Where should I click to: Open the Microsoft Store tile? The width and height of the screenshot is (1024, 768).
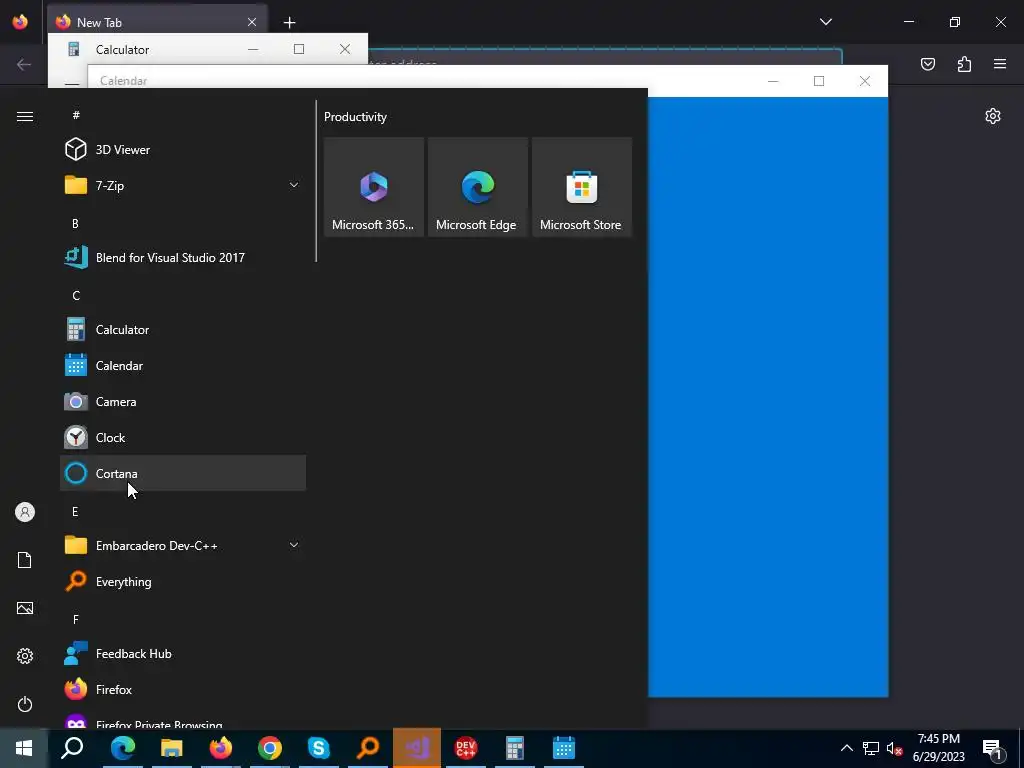[x=582, y=187]
